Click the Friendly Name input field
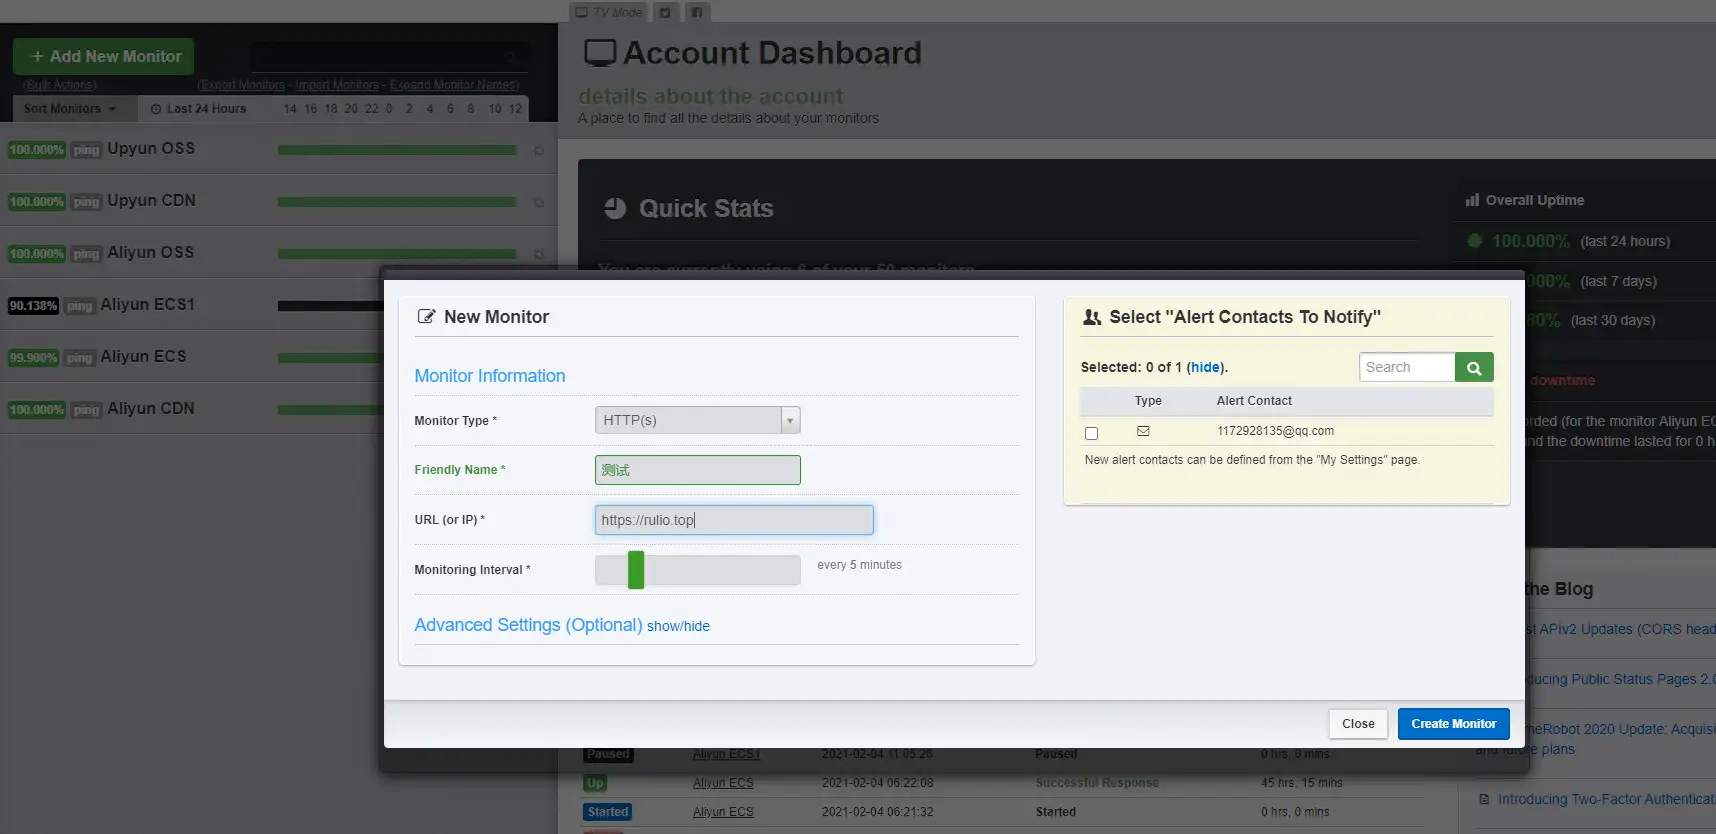The width and height of the screenshot is (1716, 834). [697, 470]
